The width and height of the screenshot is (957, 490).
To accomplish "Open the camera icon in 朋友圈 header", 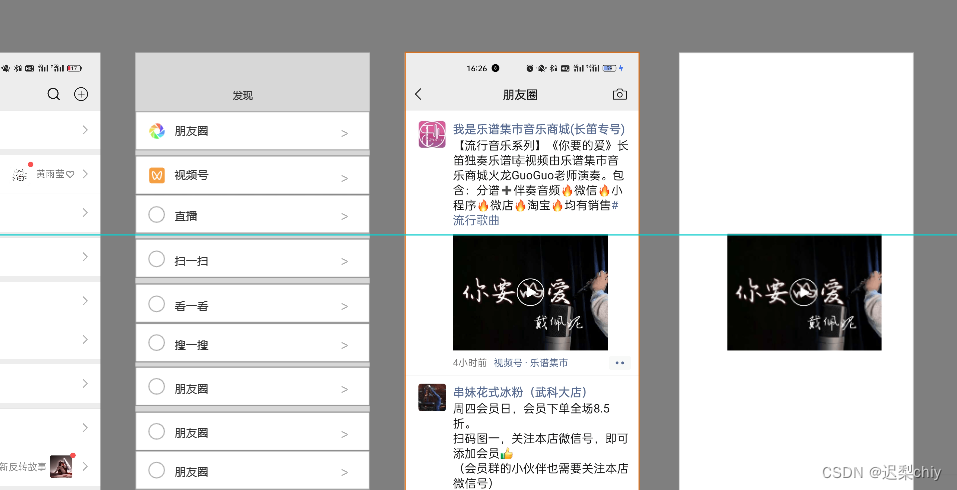I will (619, 95).
